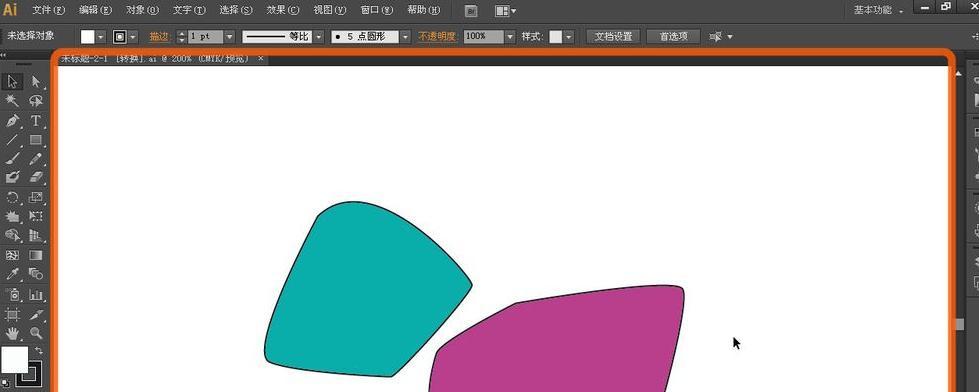This screenshot has height=392, width=979.
Task: Choose the Blob Brush tool
Action: (12, 177)
